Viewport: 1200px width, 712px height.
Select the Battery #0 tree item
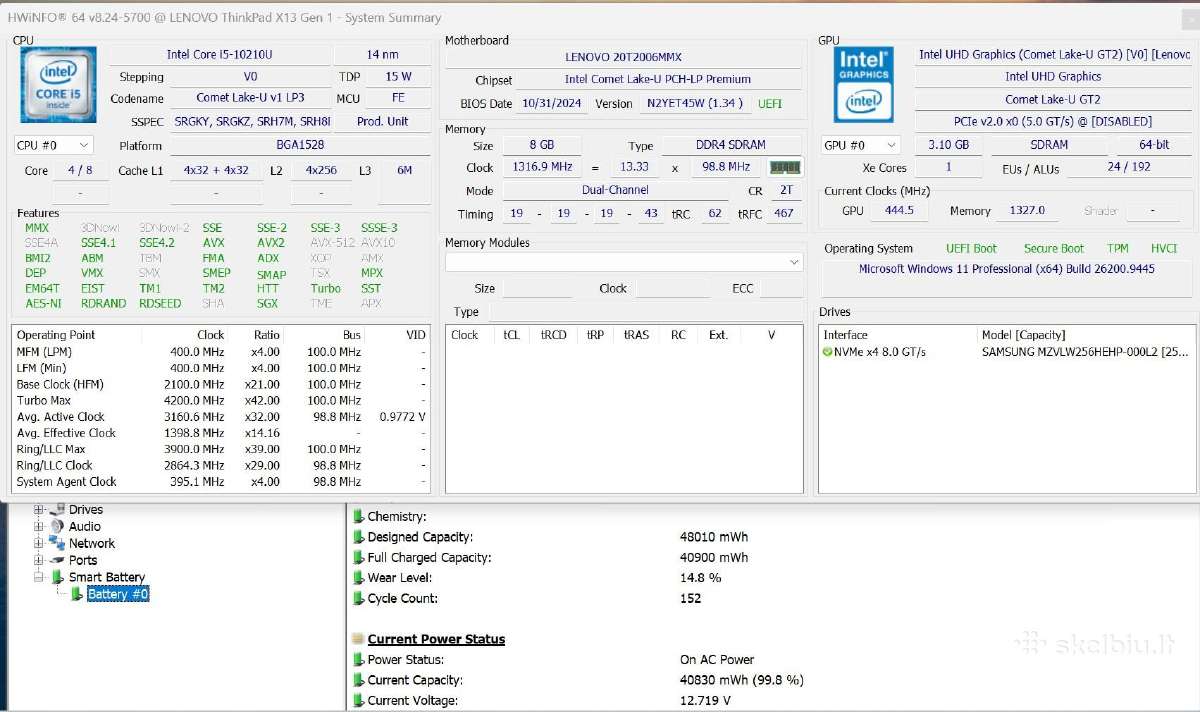click(x=118, y=594)
